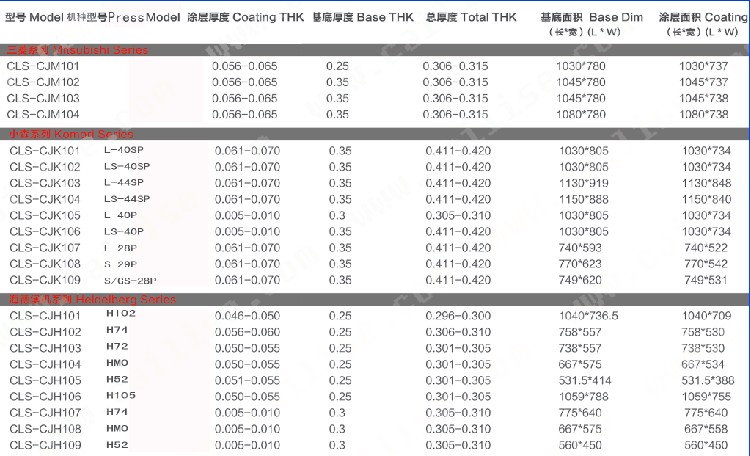750x456 pixels.
Task: Click the CLS-CJM103 model cell
Action: click(43, 99)
